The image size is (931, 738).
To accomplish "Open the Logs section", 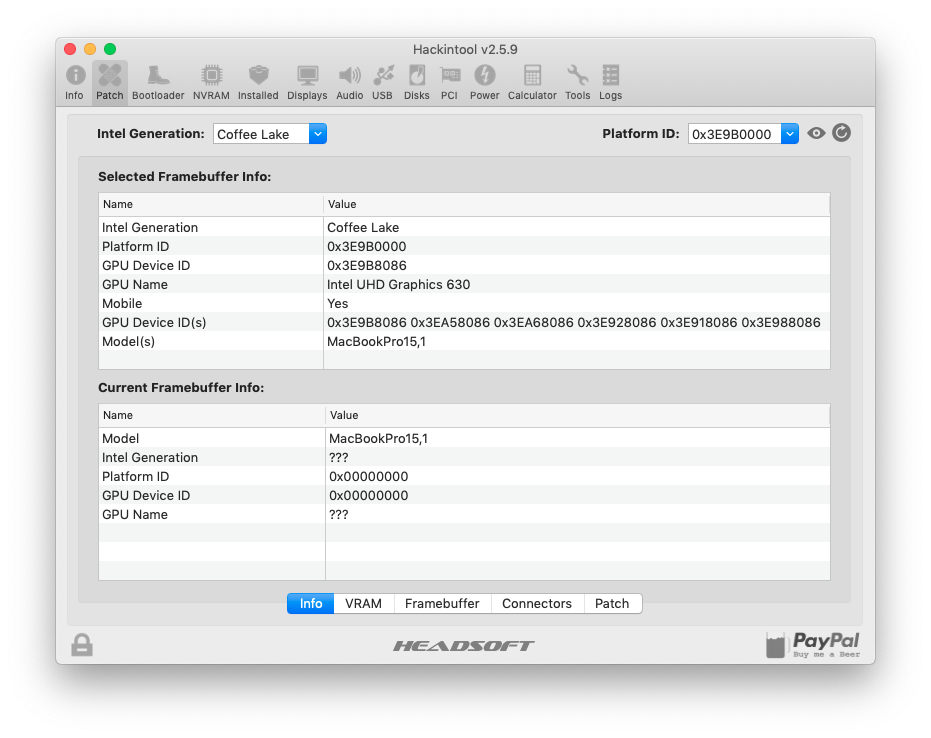I will click(610, 83).
